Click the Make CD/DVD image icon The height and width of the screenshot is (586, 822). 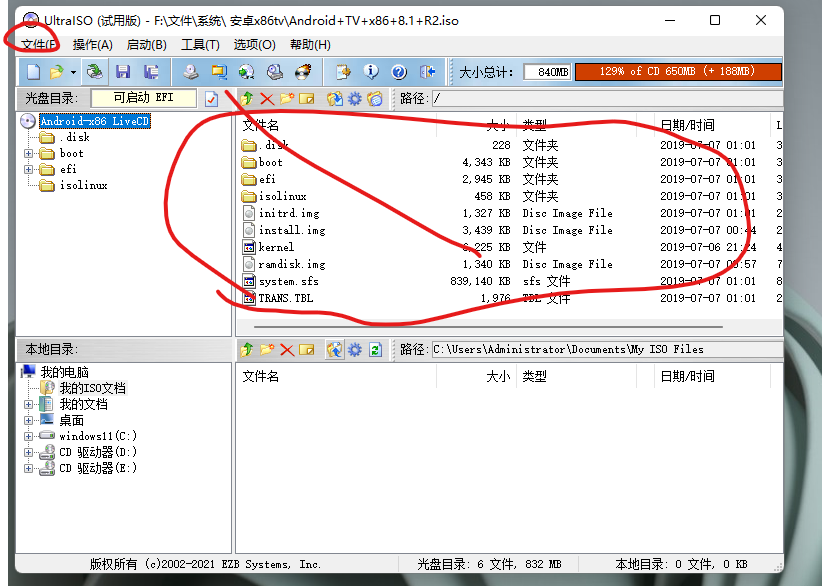[x=190, y=72]
